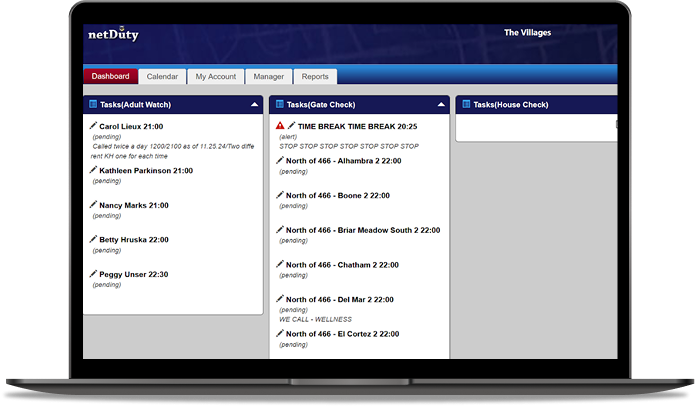Edit the Boone 2 task pencil
695x406 pixels.
coord(280,195)
